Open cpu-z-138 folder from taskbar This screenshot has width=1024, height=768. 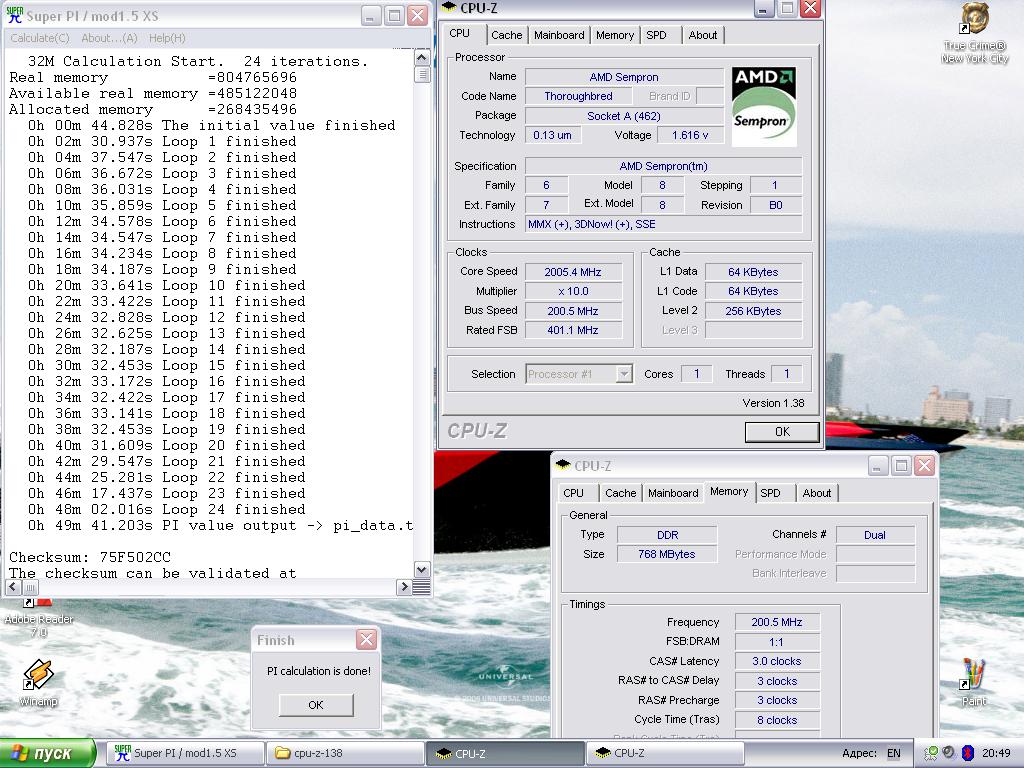pyautogui.click(x=346, y=753)
